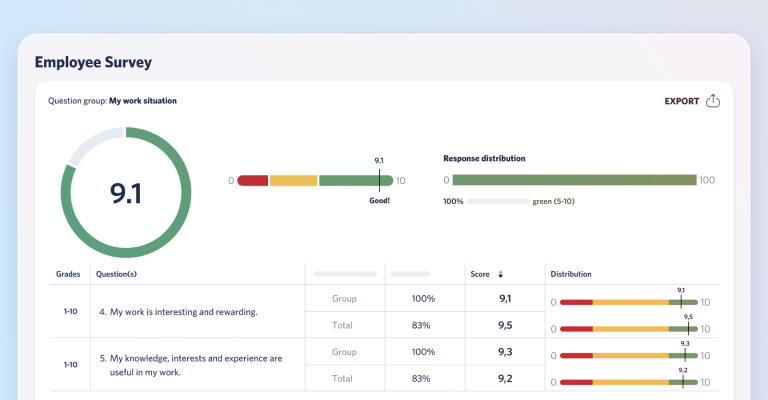Sort by the Score column arrows
The image size is (768, 400).
click(501, 274)
